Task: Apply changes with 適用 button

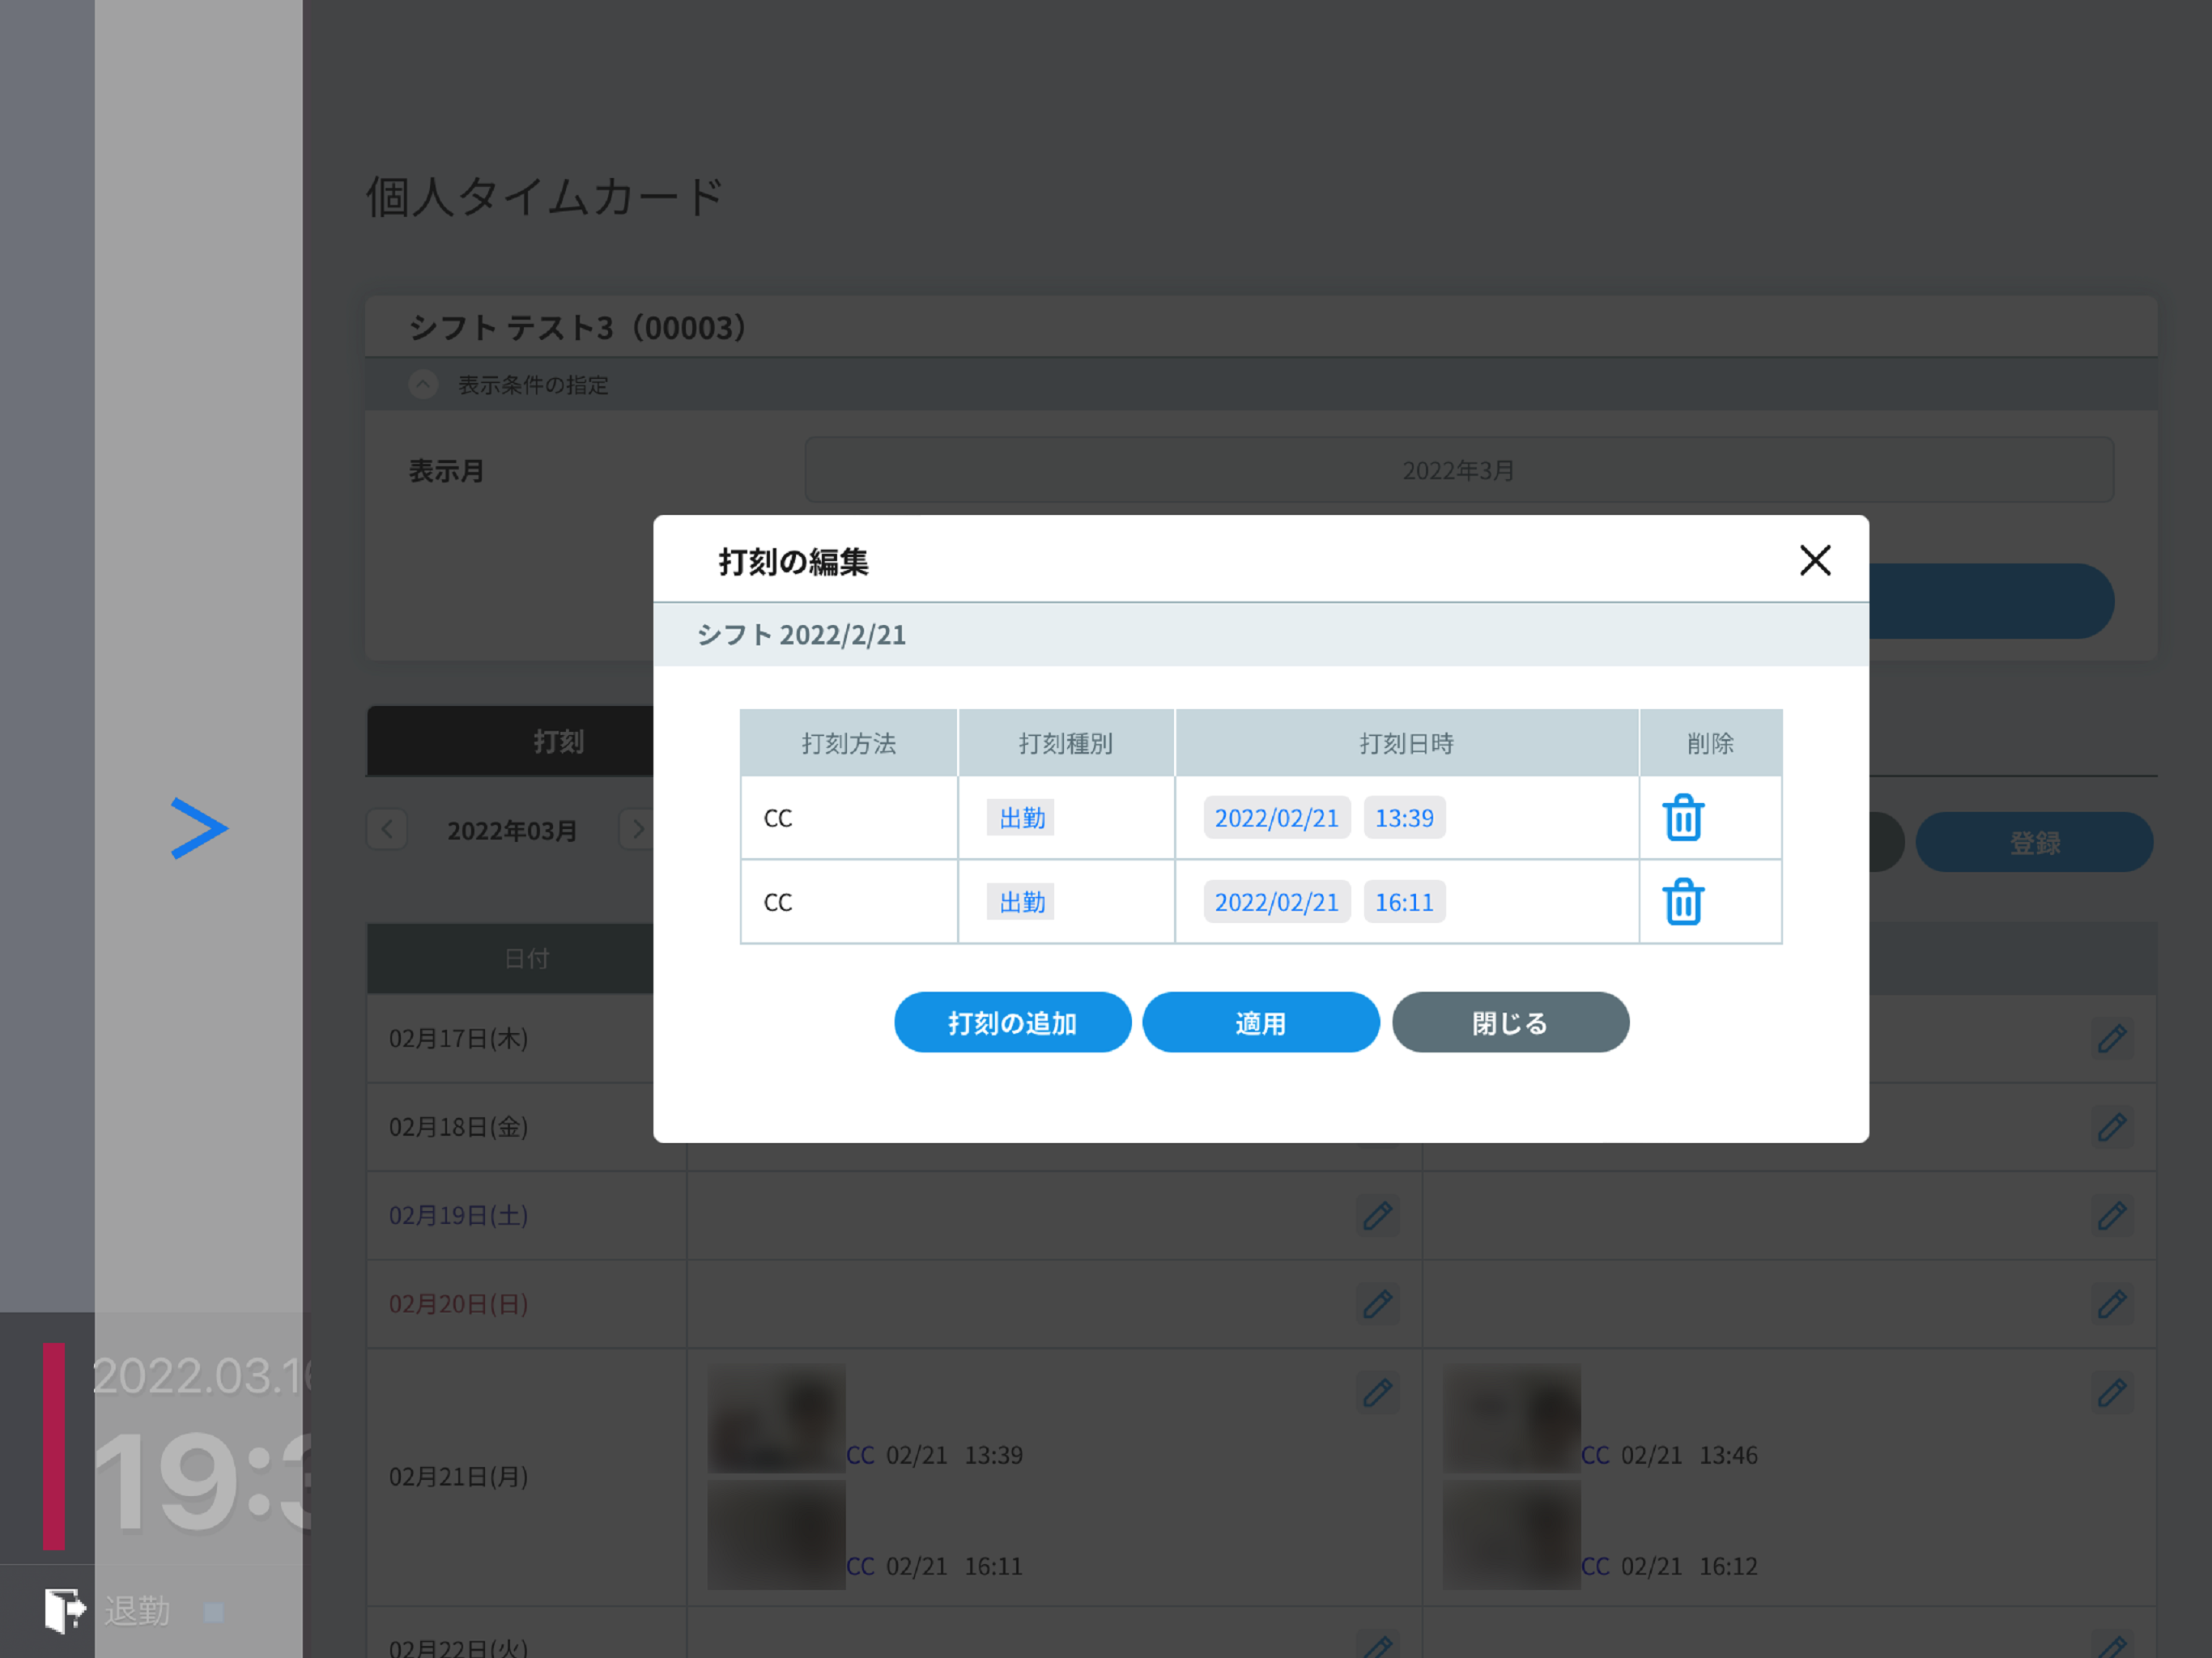Action: click(1260, 1022)
